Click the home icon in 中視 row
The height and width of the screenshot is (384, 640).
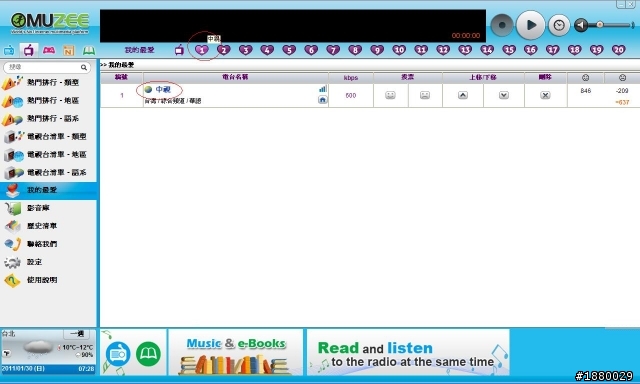(322, 100)
